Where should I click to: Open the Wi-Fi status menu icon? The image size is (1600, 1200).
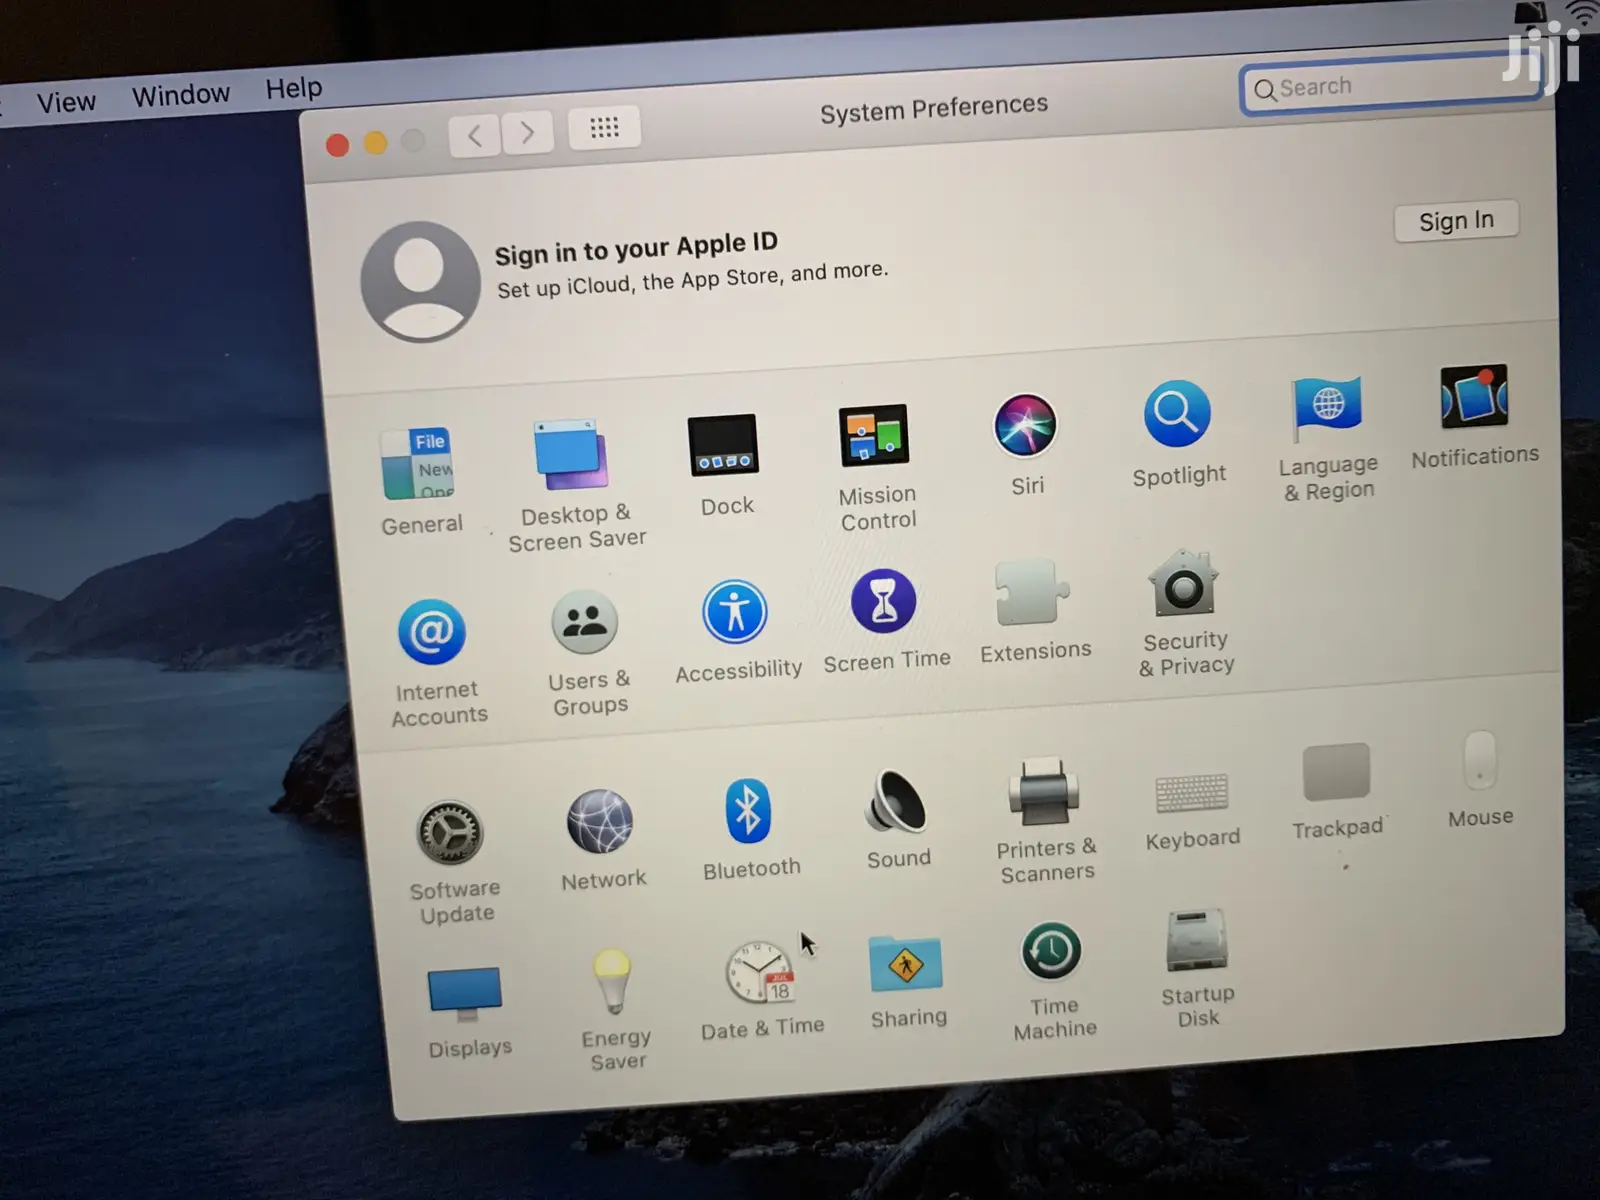point(1582,12)
